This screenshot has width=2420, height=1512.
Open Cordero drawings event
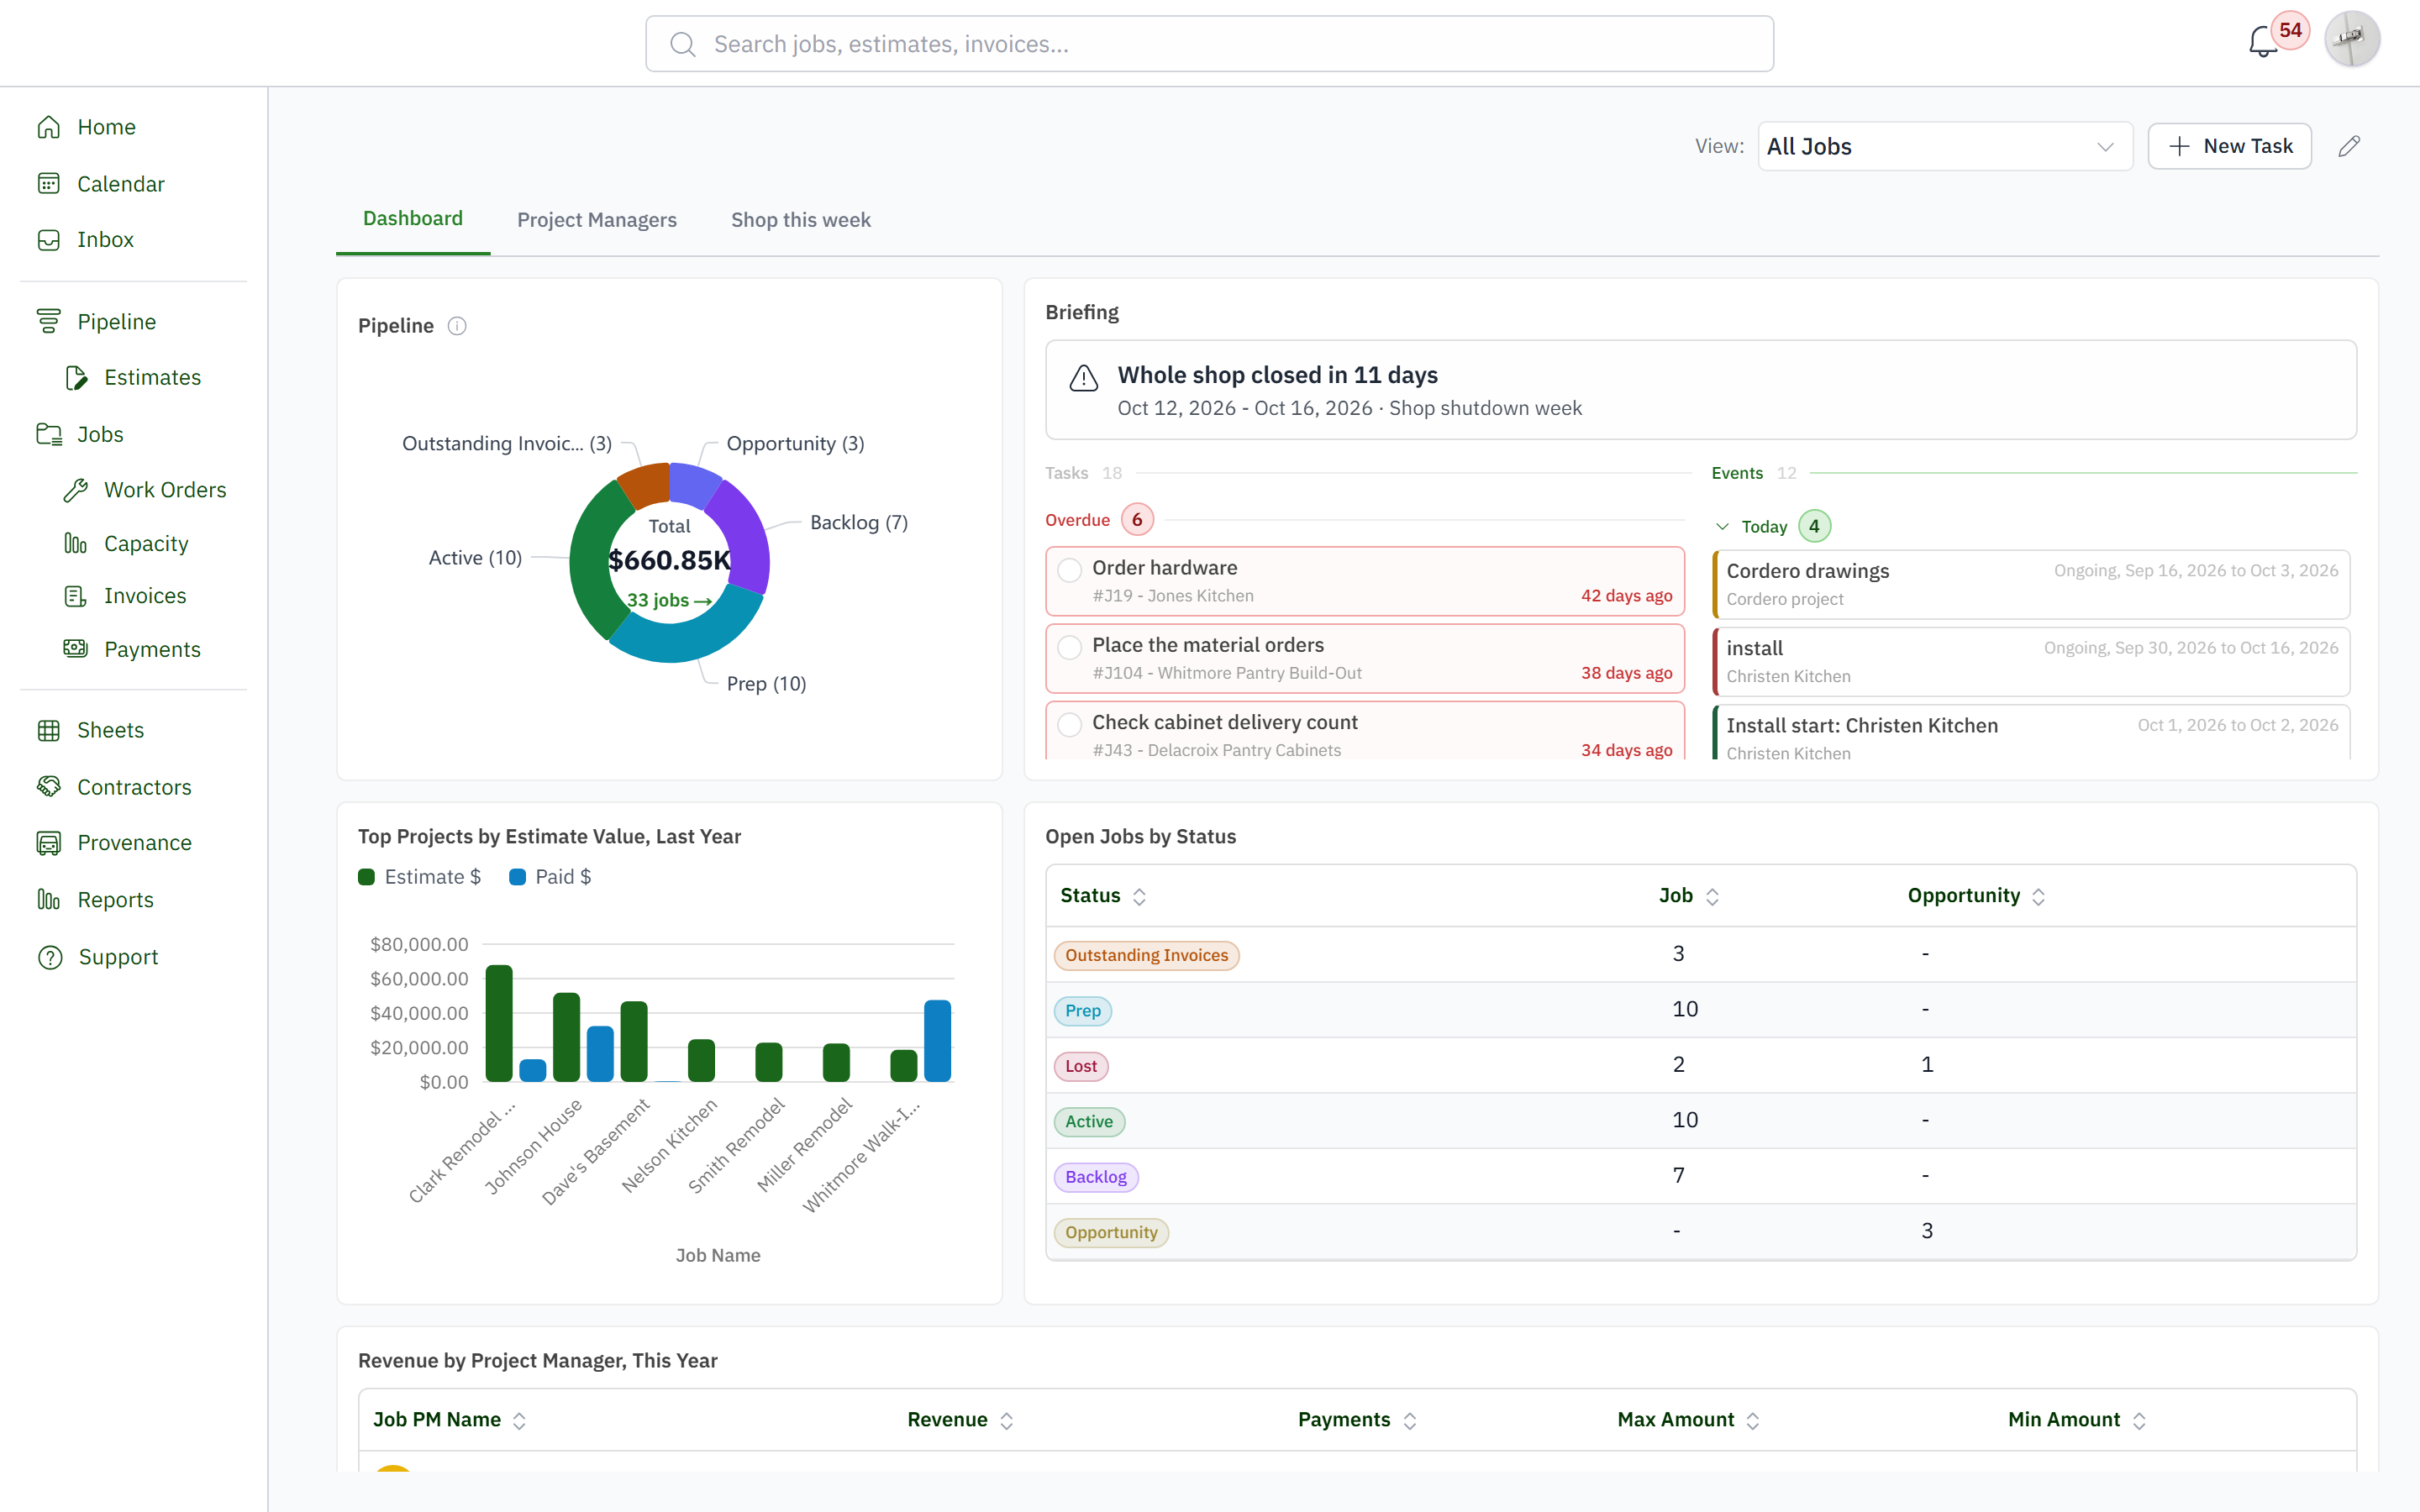(2030, 584)
